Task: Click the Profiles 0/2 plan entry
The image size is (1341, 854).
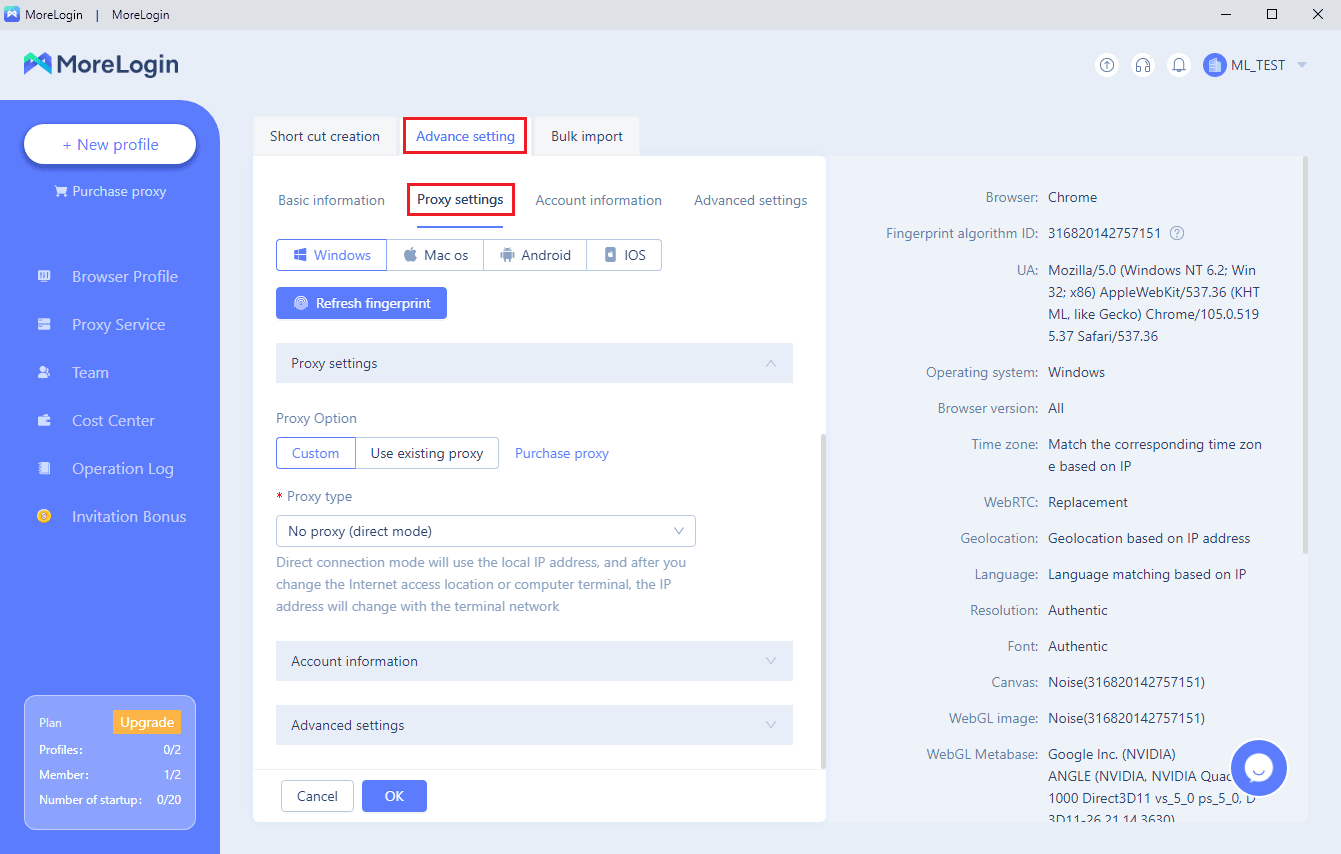Action: click(x=110, y=749)
